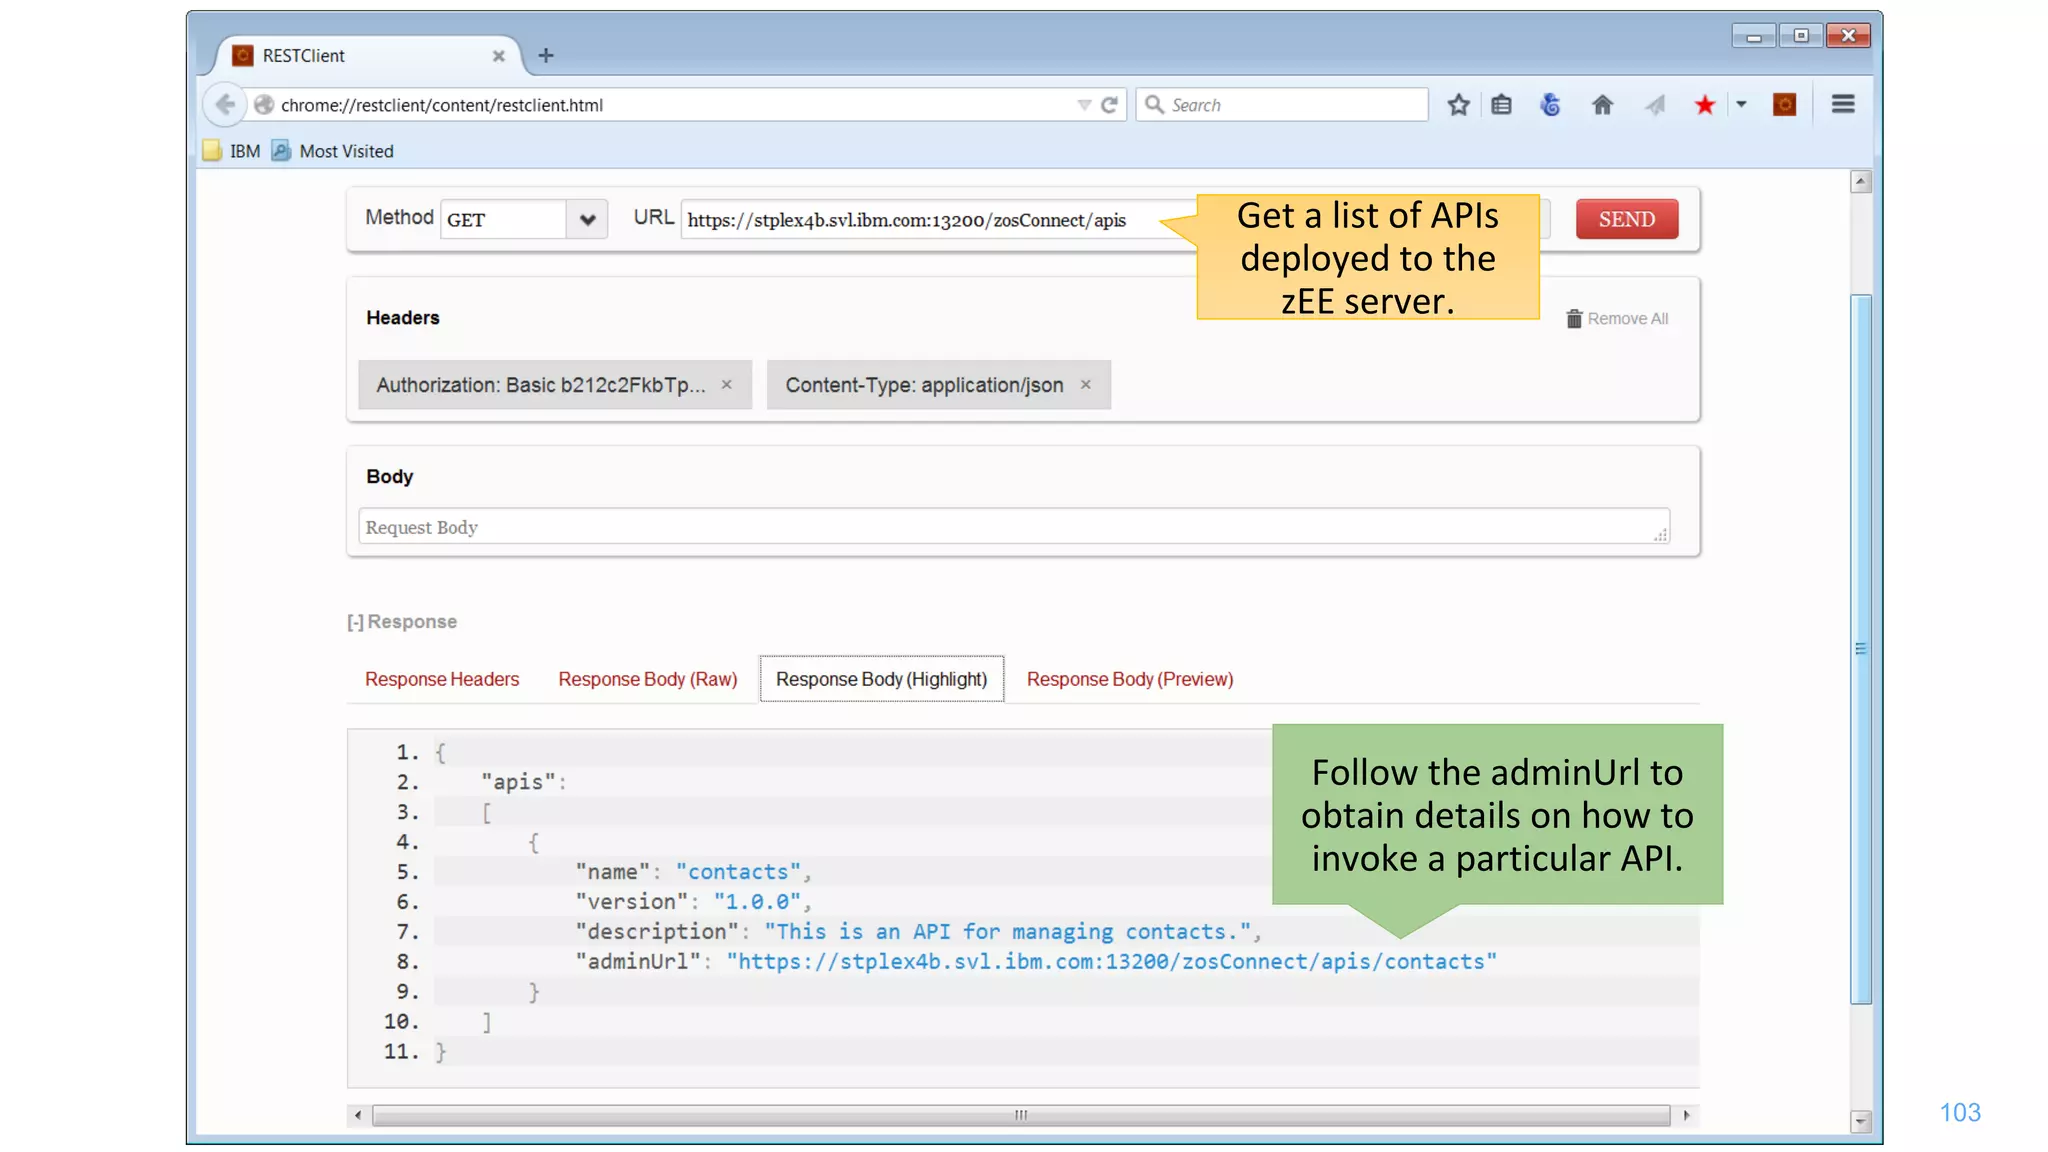The image size is (2048, 1152).
Task: Remove all headers with Remove All
Action: (1617, 318)
